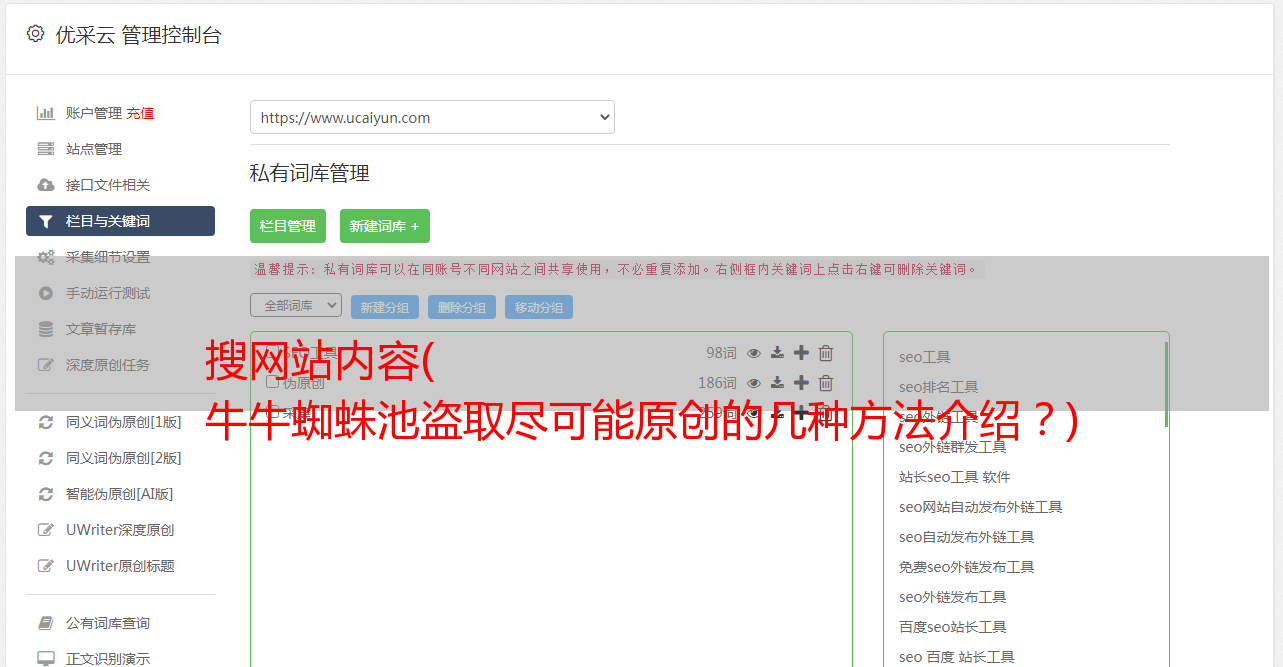
Task: Open 接口文件相关 menu item
Action: 108,185
